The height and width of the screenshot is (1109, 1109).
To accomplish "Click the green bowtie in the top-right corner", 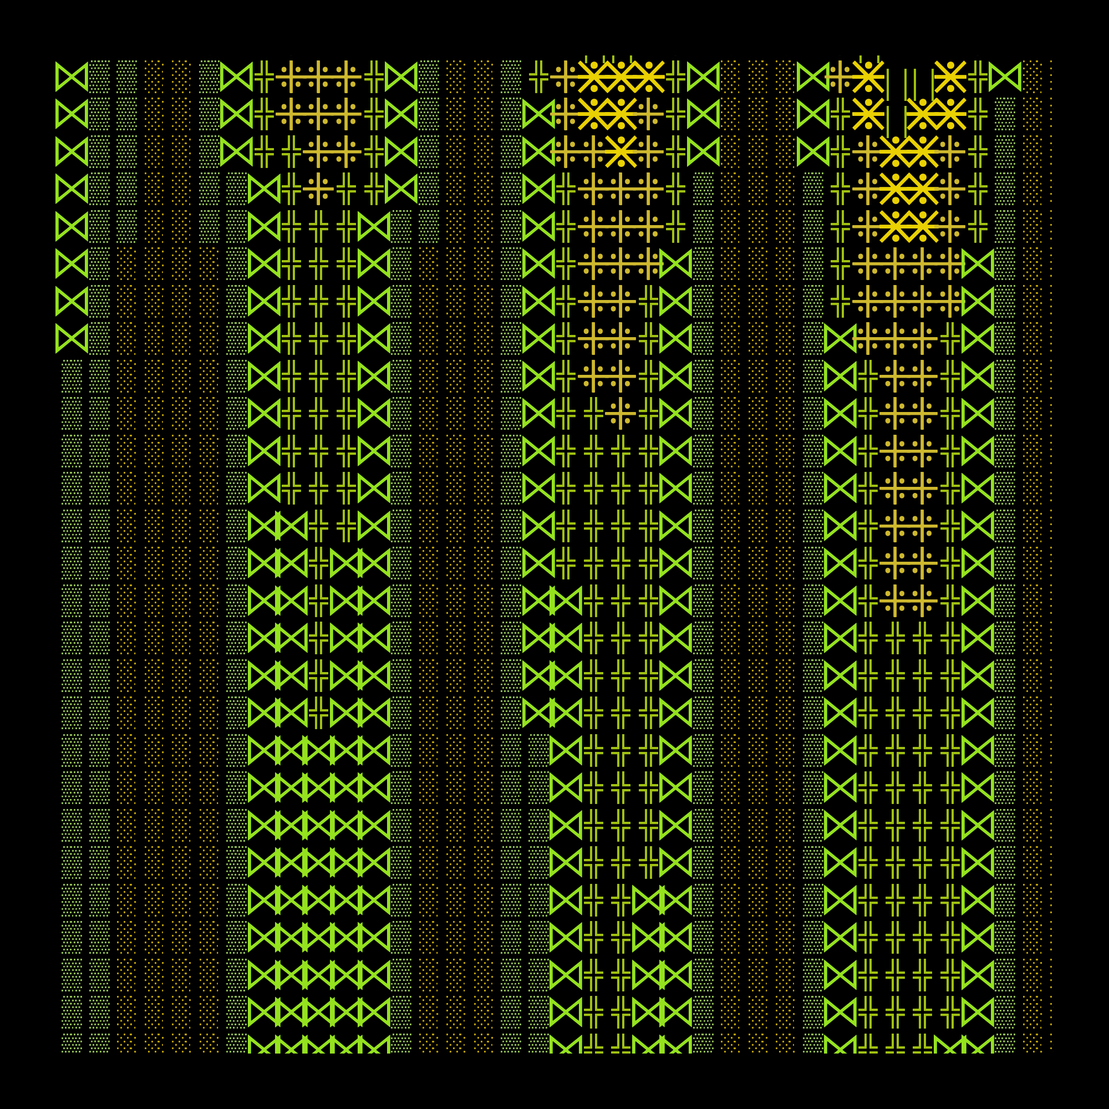I will point(1005,77).
